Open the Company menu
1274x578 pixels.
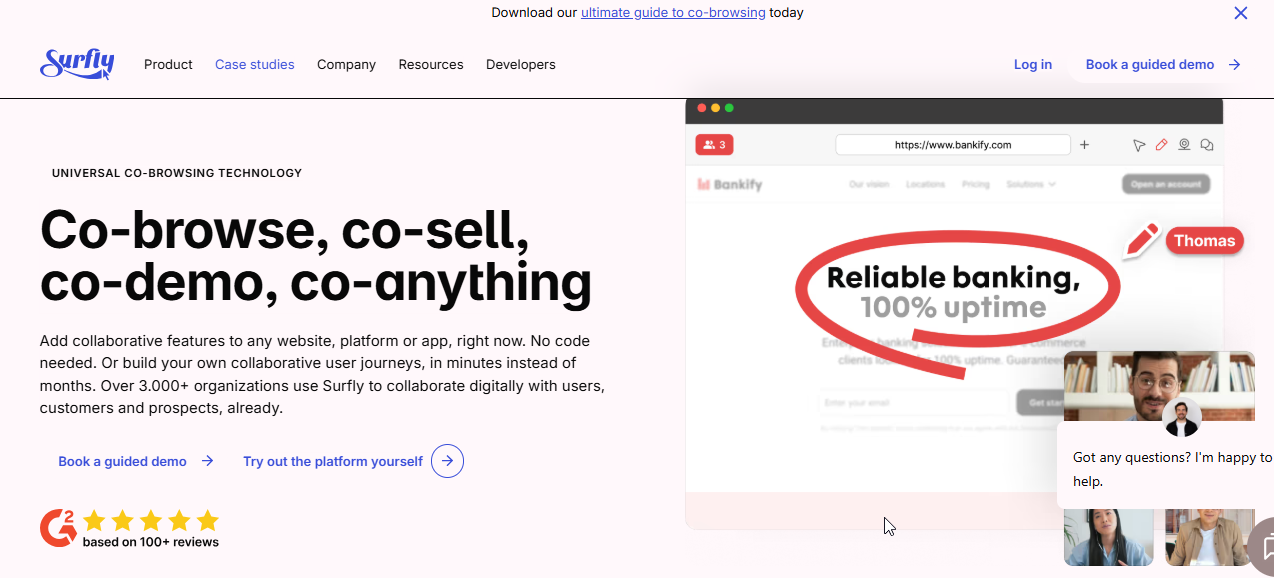[x=346, y=64]
